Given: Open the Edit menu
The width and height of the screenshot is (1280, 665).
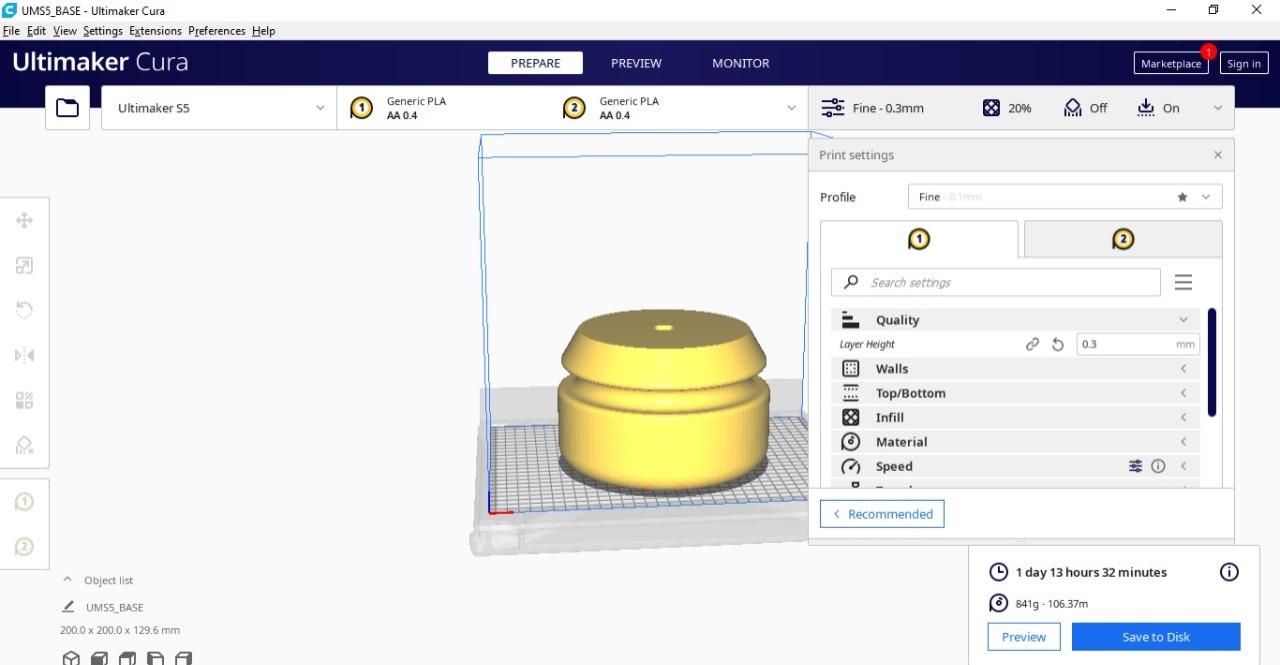Looking at the screenshot, I should [x=36, y=31].
